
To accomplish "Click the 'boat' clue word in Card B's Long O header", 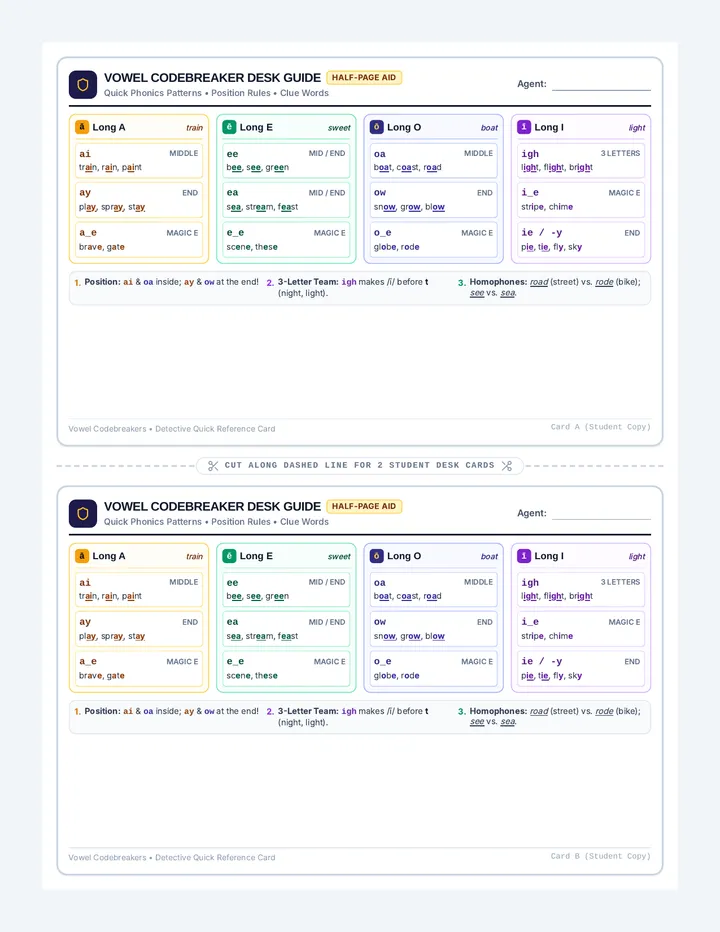I will (489, 557).
